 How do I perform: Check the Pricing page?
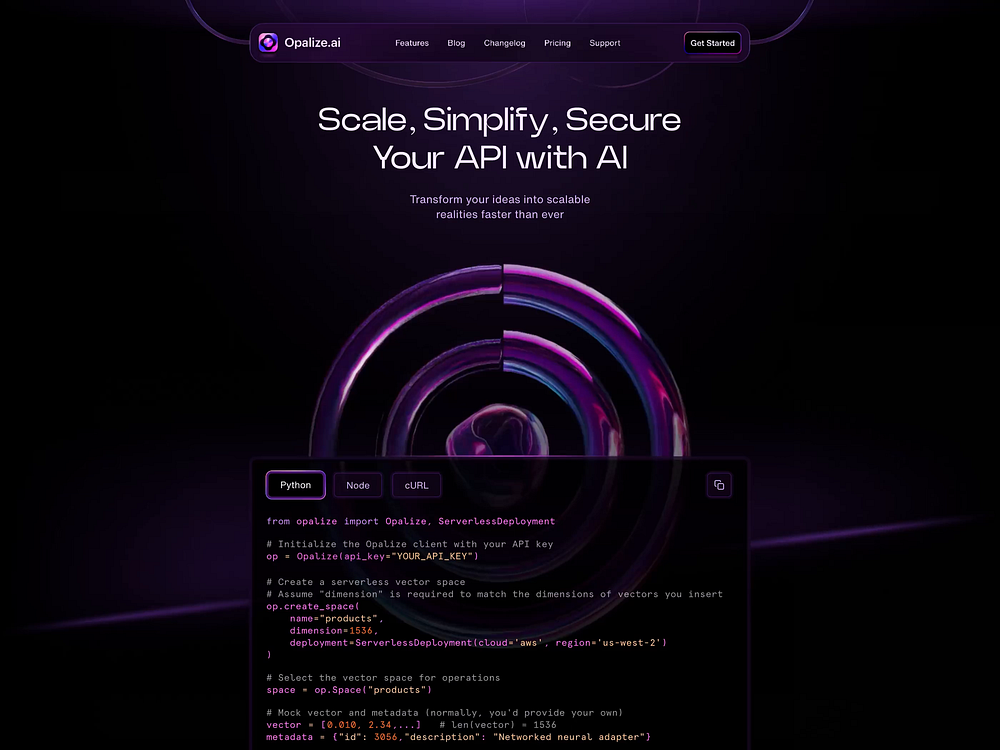[x=557, y=43]
